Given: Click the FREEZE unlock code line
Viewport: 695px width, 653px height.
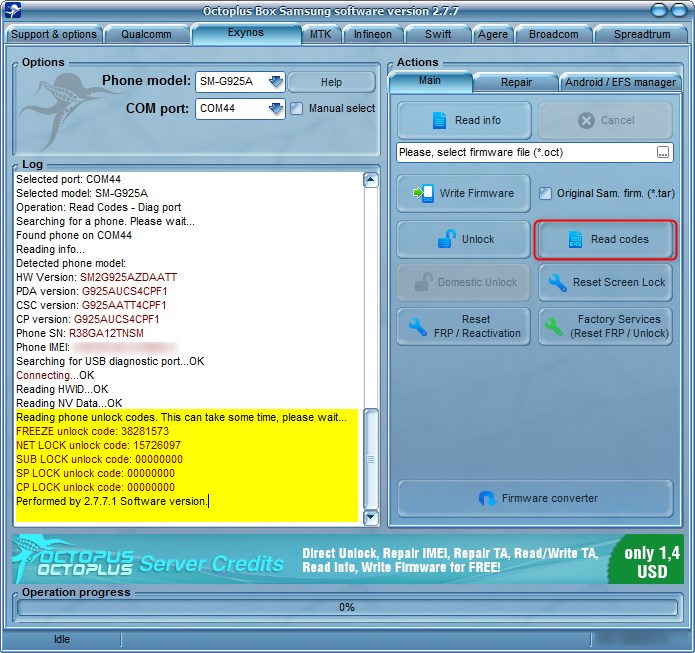Looking at the screenshot, I should tap(93, 431).
